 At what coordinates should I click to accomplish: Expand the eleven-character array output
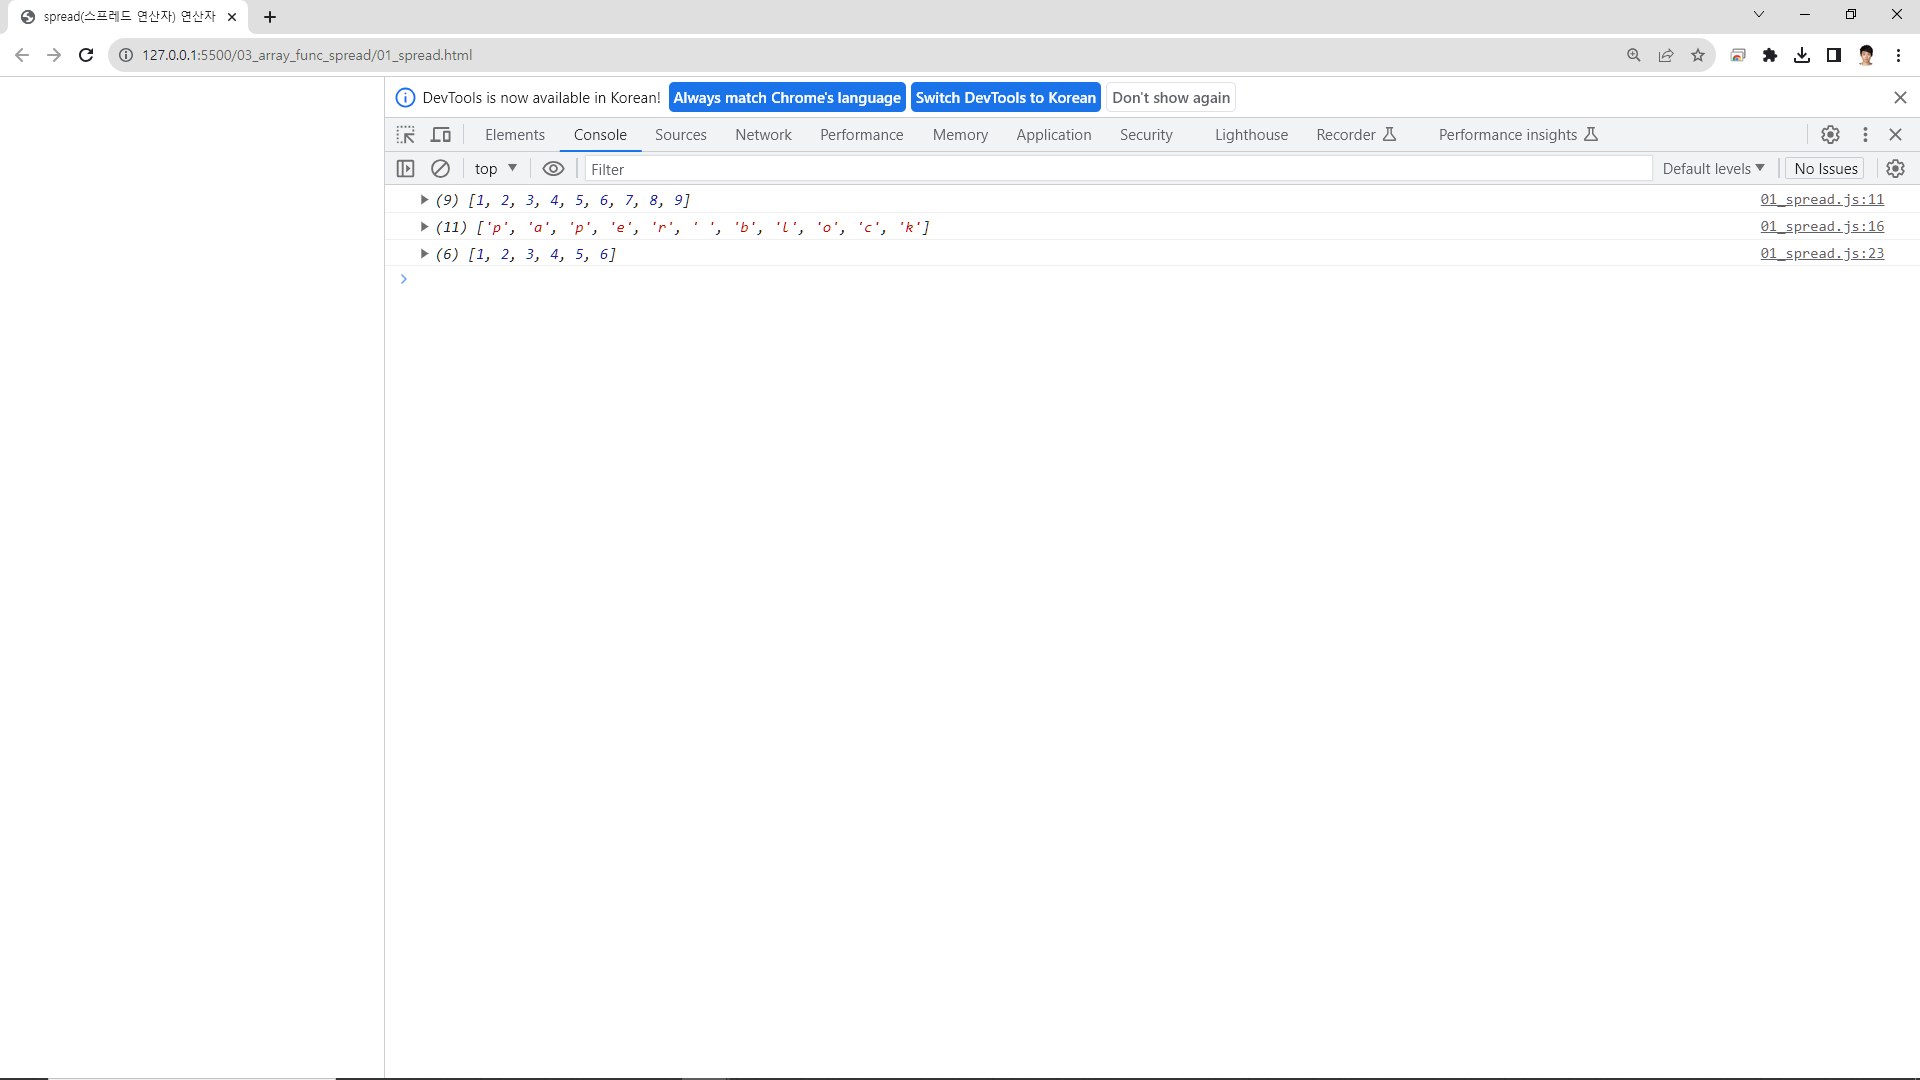[424, 227]
